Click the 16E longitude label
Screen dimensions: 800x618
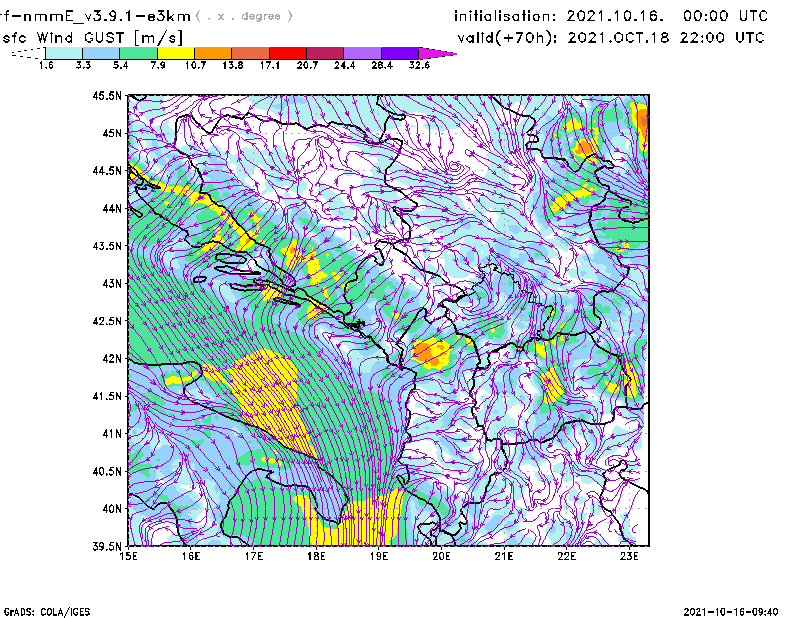(x=191, y=556)
